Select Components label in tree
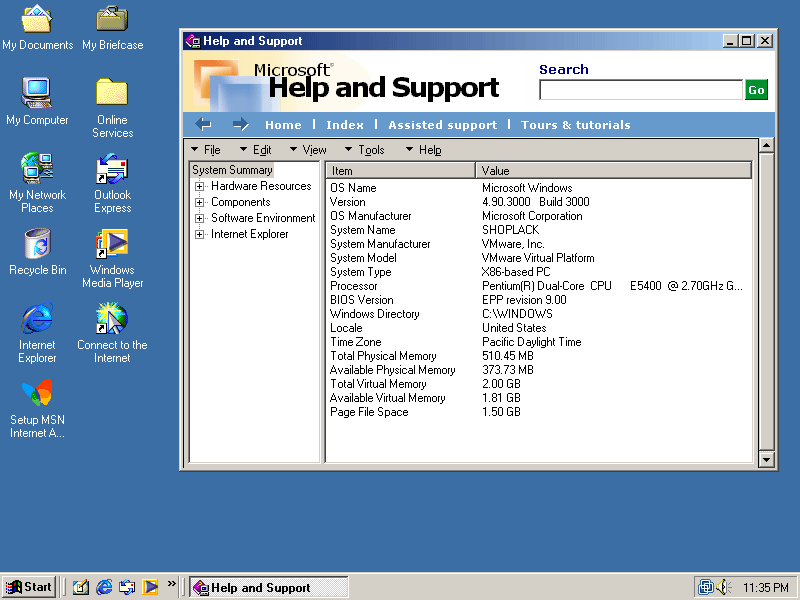Image resolution: width=800 pixels, height=600 pixels. tap(240, 202)
